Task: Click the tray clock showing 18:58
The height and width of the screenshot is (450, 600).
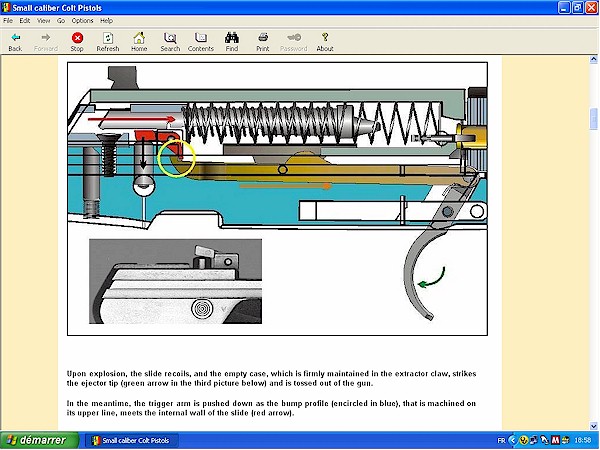Action: point(583,441)
